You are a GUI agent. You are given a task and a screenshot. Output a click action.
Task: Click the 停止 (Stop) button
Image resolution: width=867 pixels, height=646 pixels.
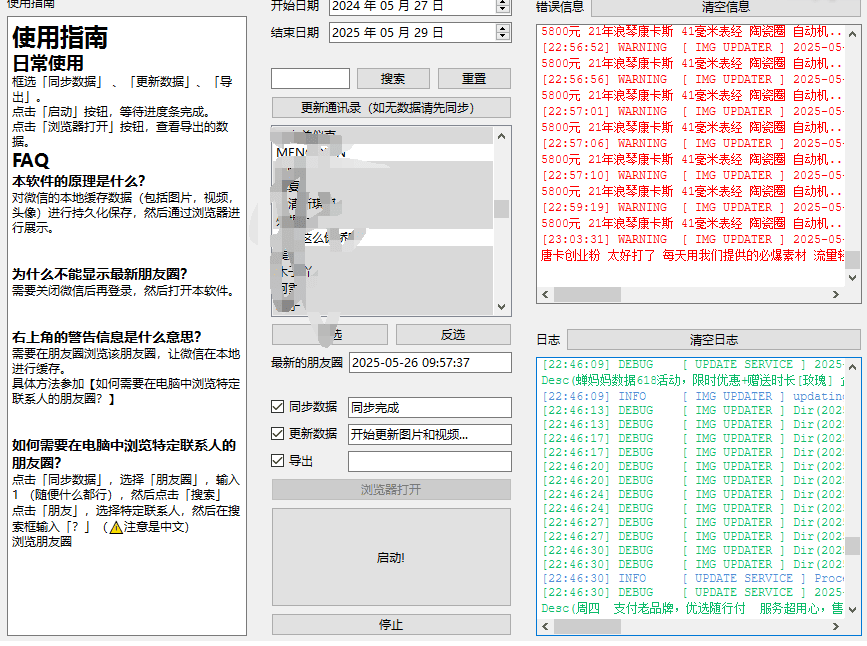(x=390, y=624)
